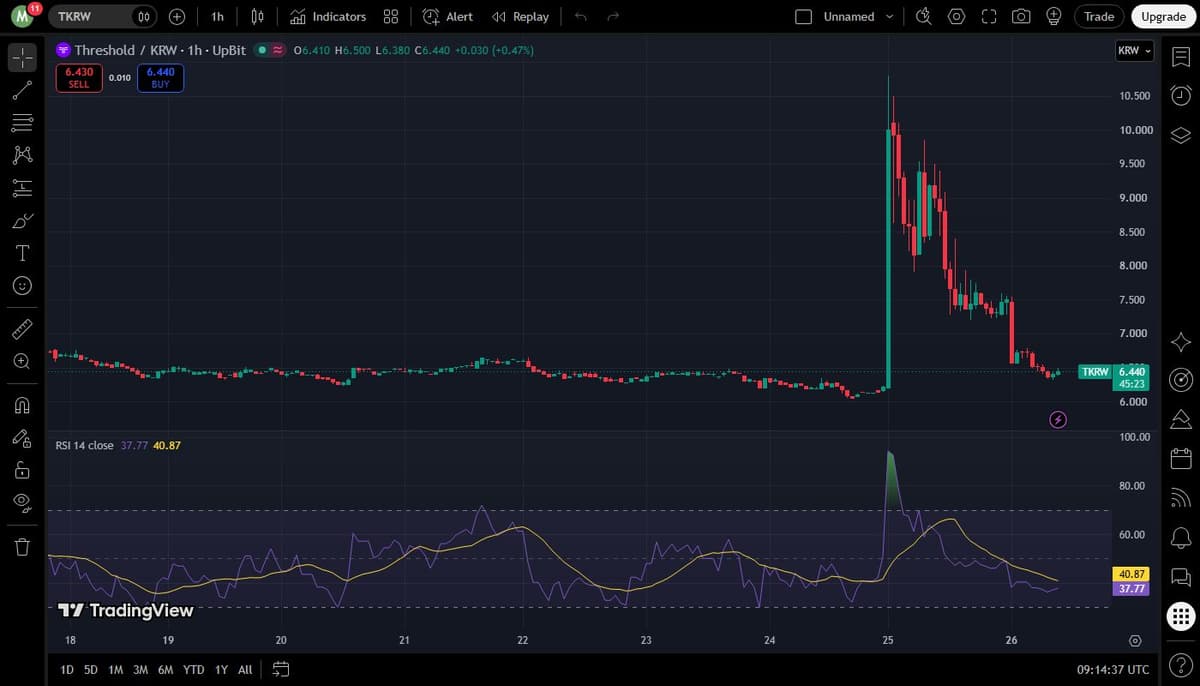Select the 1Y date range
This screenshot has width=1200, height=686.
coord(220,669)
